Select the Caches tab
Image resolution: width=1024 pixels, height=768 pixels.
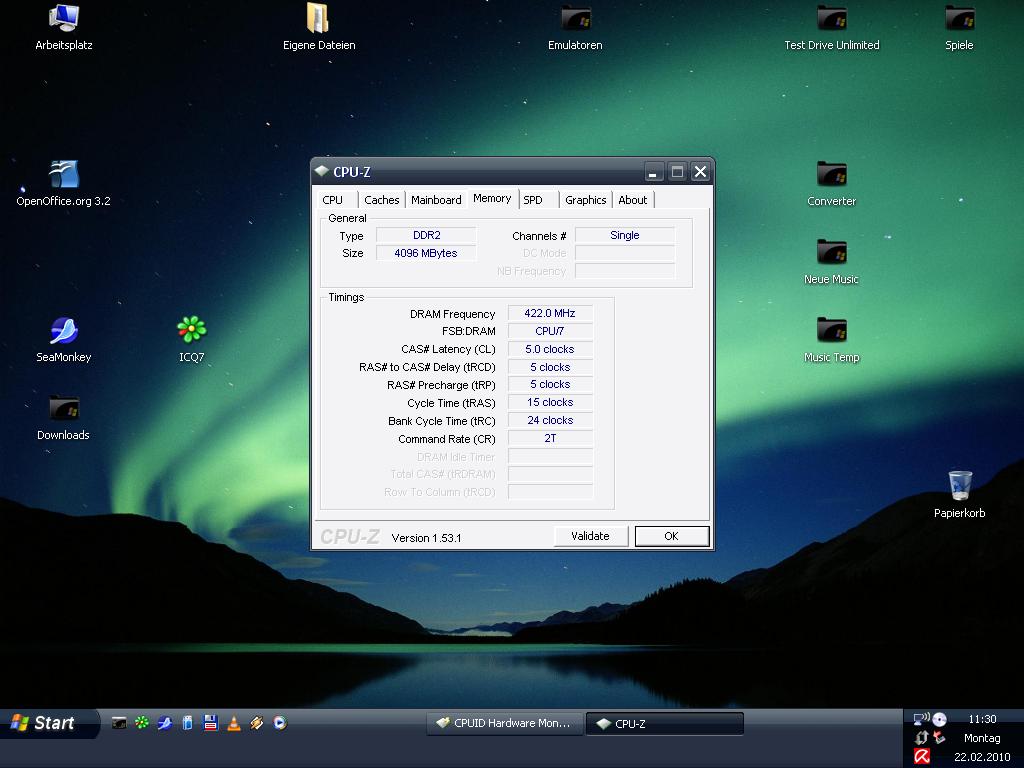tap(381, 200)
